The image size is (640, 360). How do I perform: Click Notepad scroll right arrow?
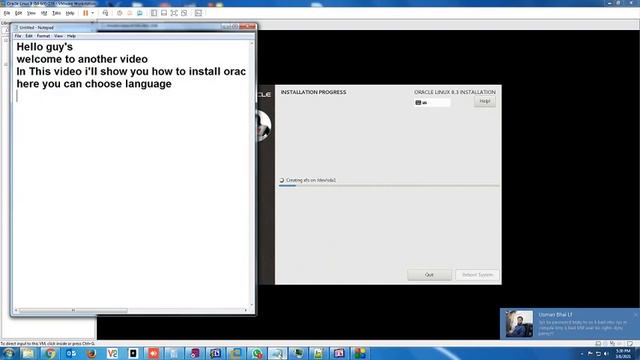click(246, 310)
